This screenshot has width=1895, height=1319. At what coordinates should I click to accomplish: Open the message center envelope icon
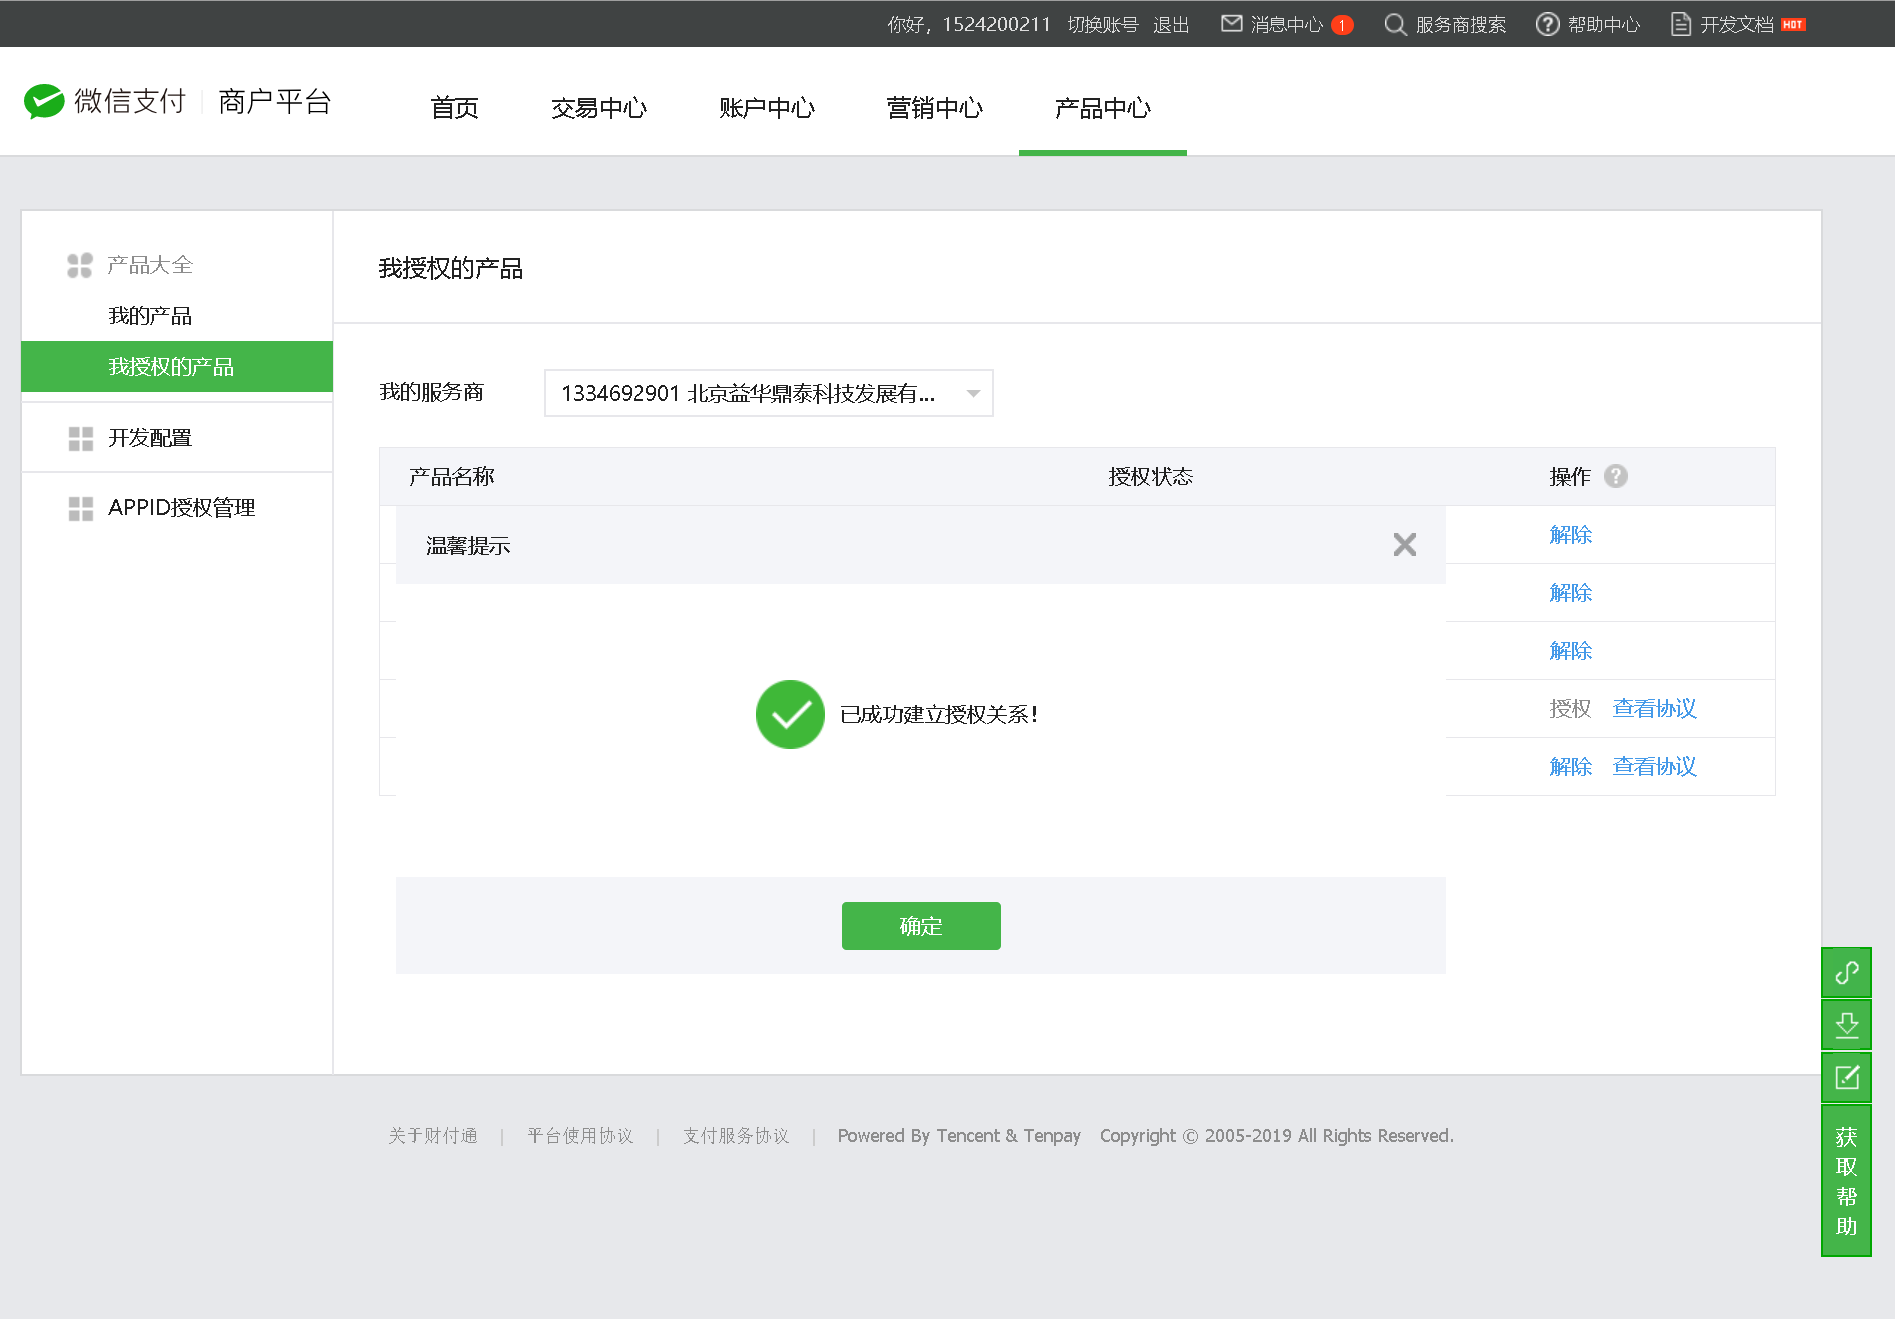point(1231,24)
